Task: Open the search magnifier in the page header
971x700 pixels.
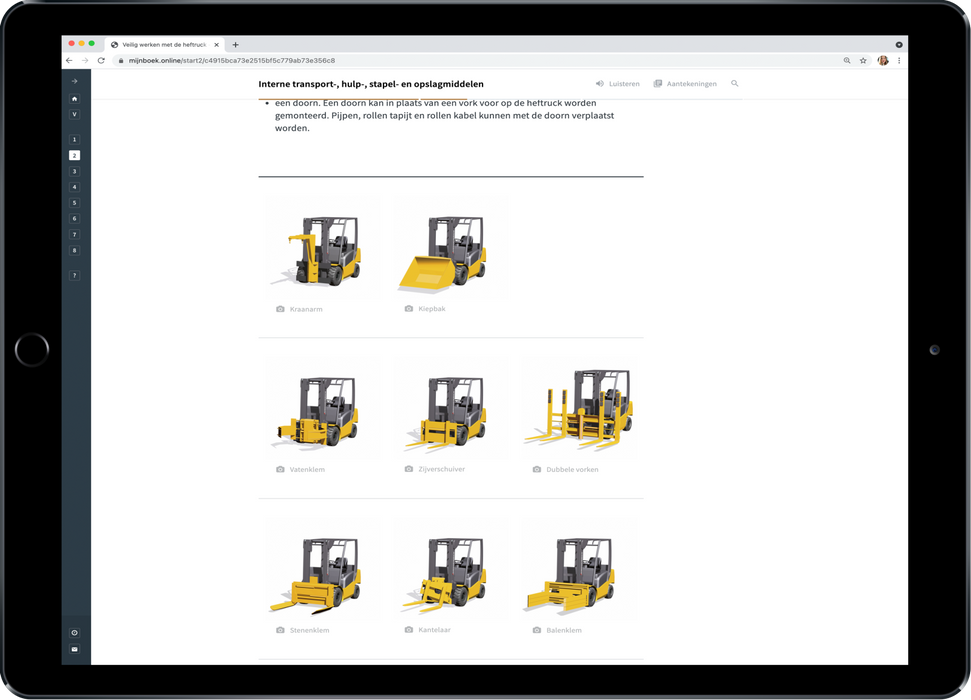Action: pos(735,84)
